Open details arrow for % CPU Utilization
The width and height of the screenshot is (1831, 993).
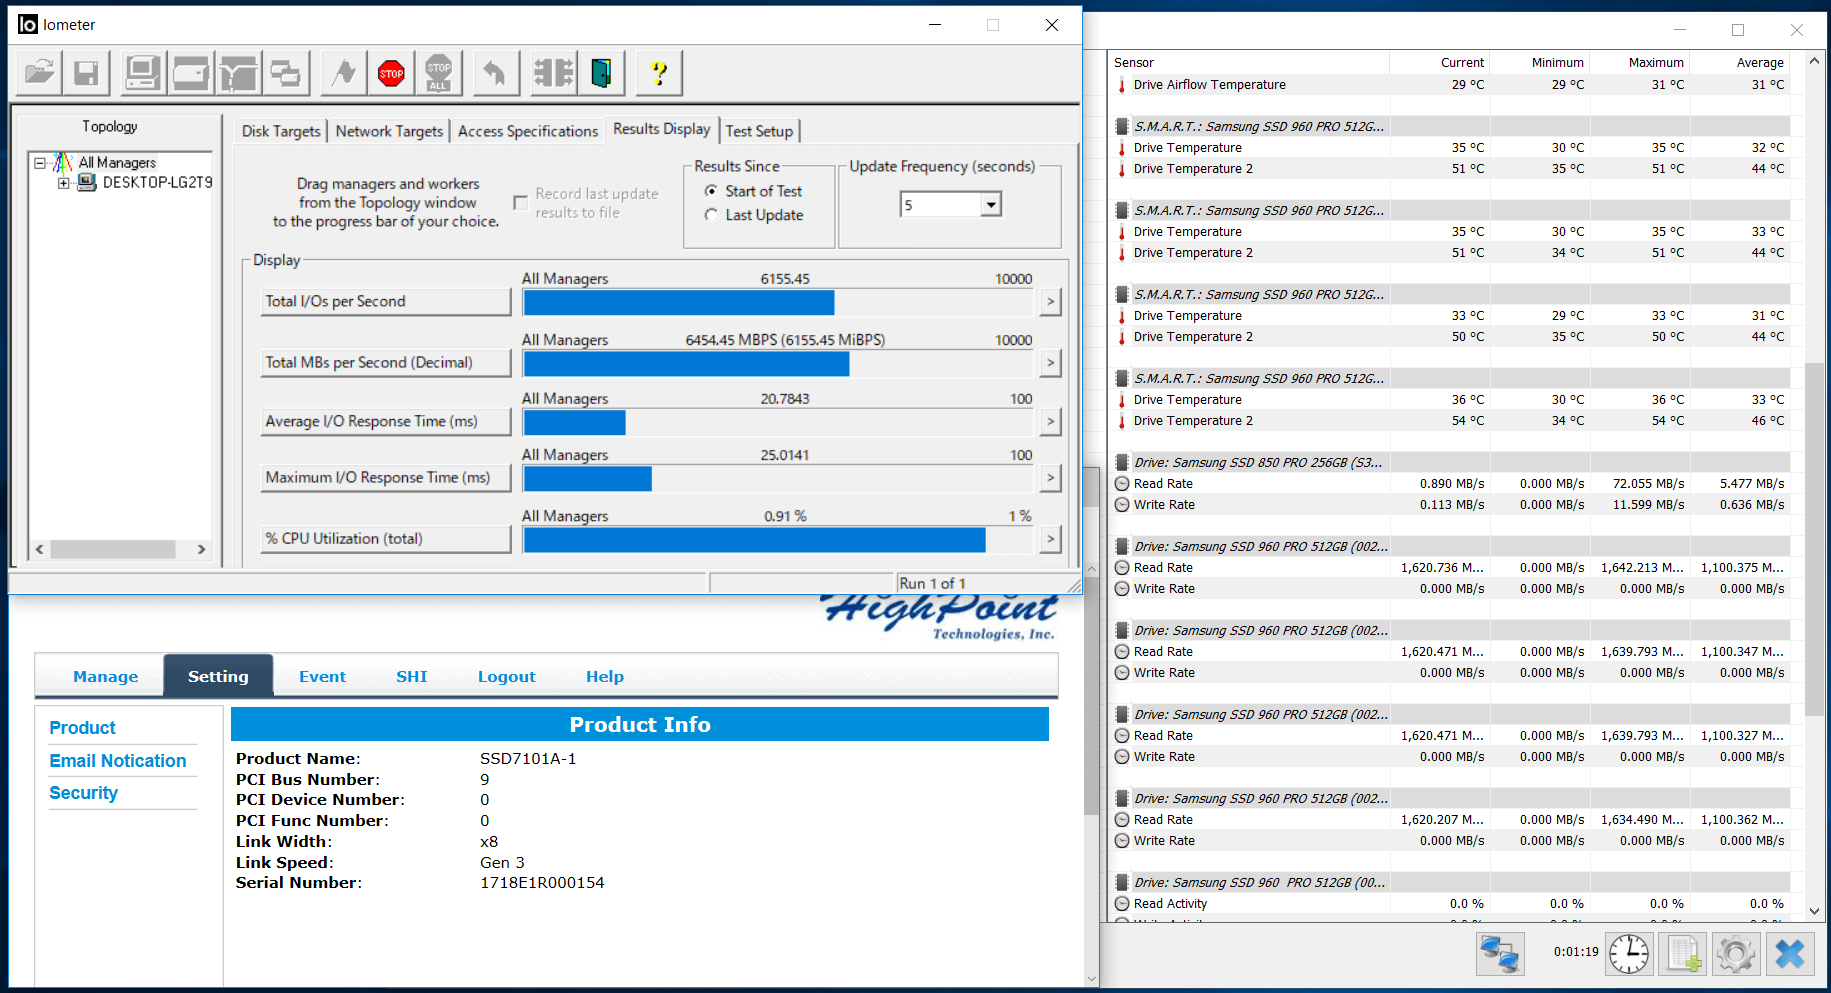click(1050, 538)
